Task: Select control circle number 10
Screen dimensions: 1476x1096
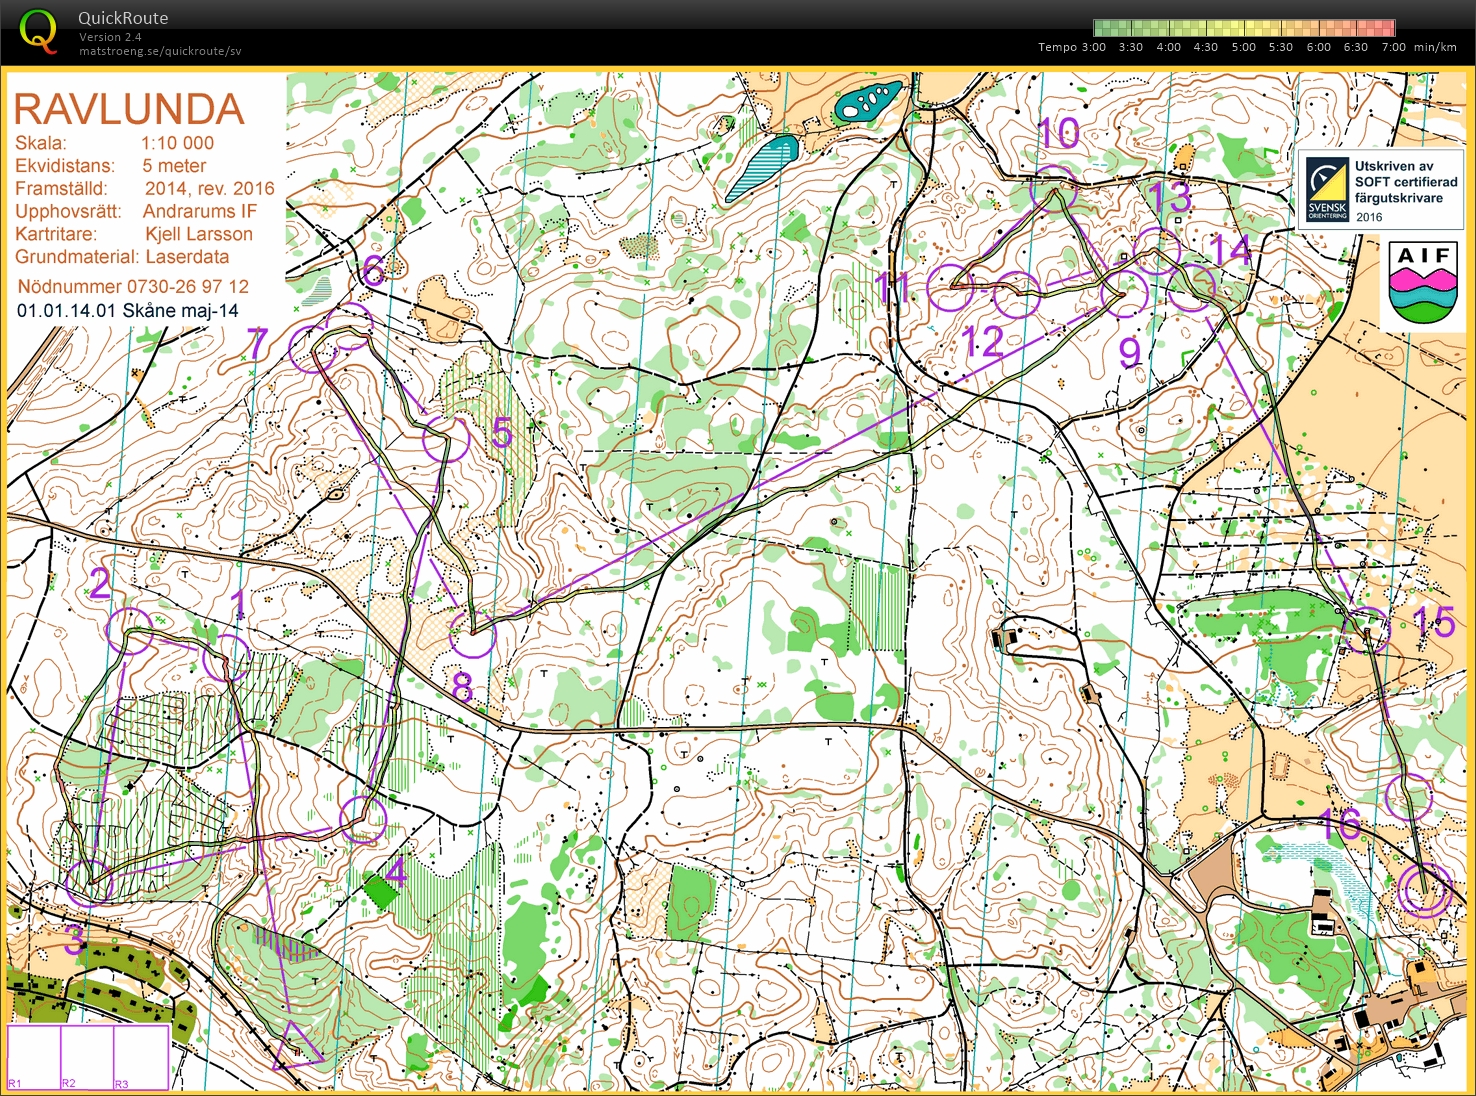Action: (x=1054, y=190)
